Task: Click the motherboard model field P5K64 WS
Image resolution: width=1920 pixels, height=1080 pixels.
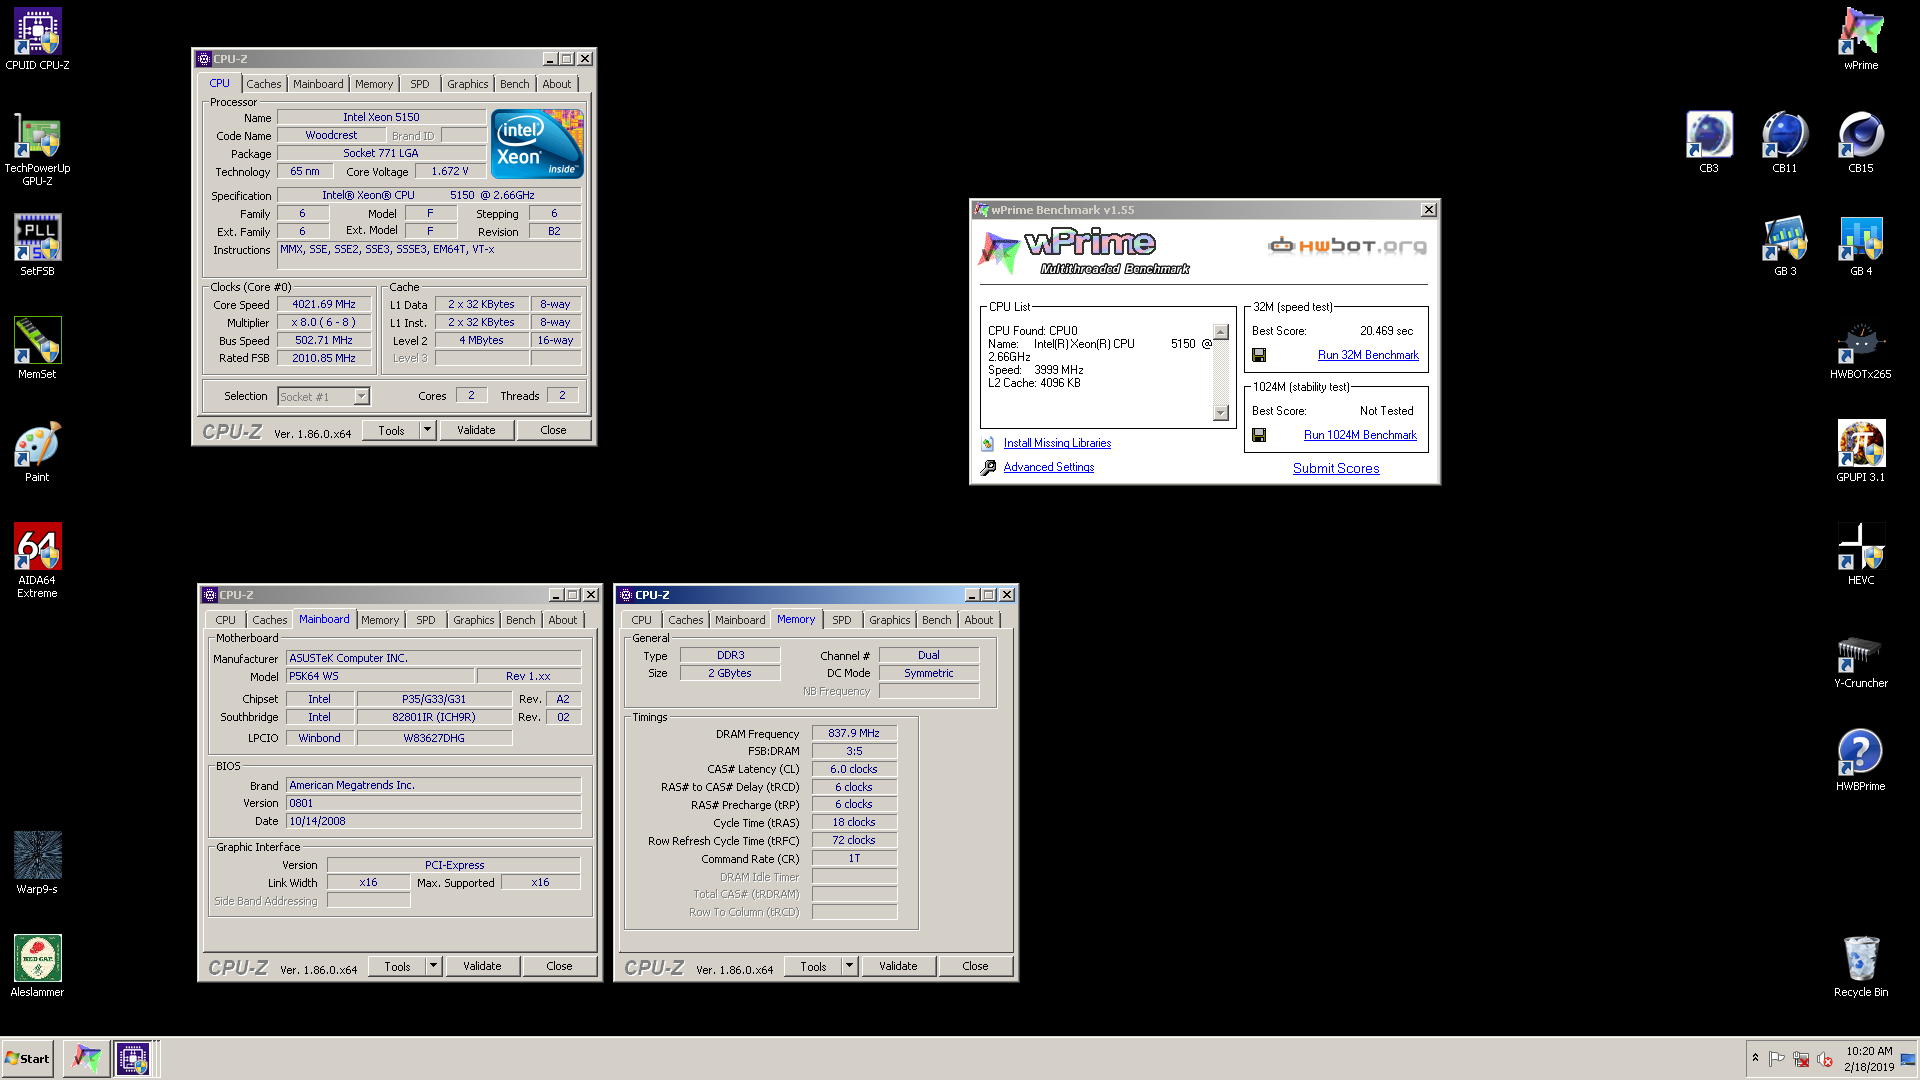Action: coord(380,676)
